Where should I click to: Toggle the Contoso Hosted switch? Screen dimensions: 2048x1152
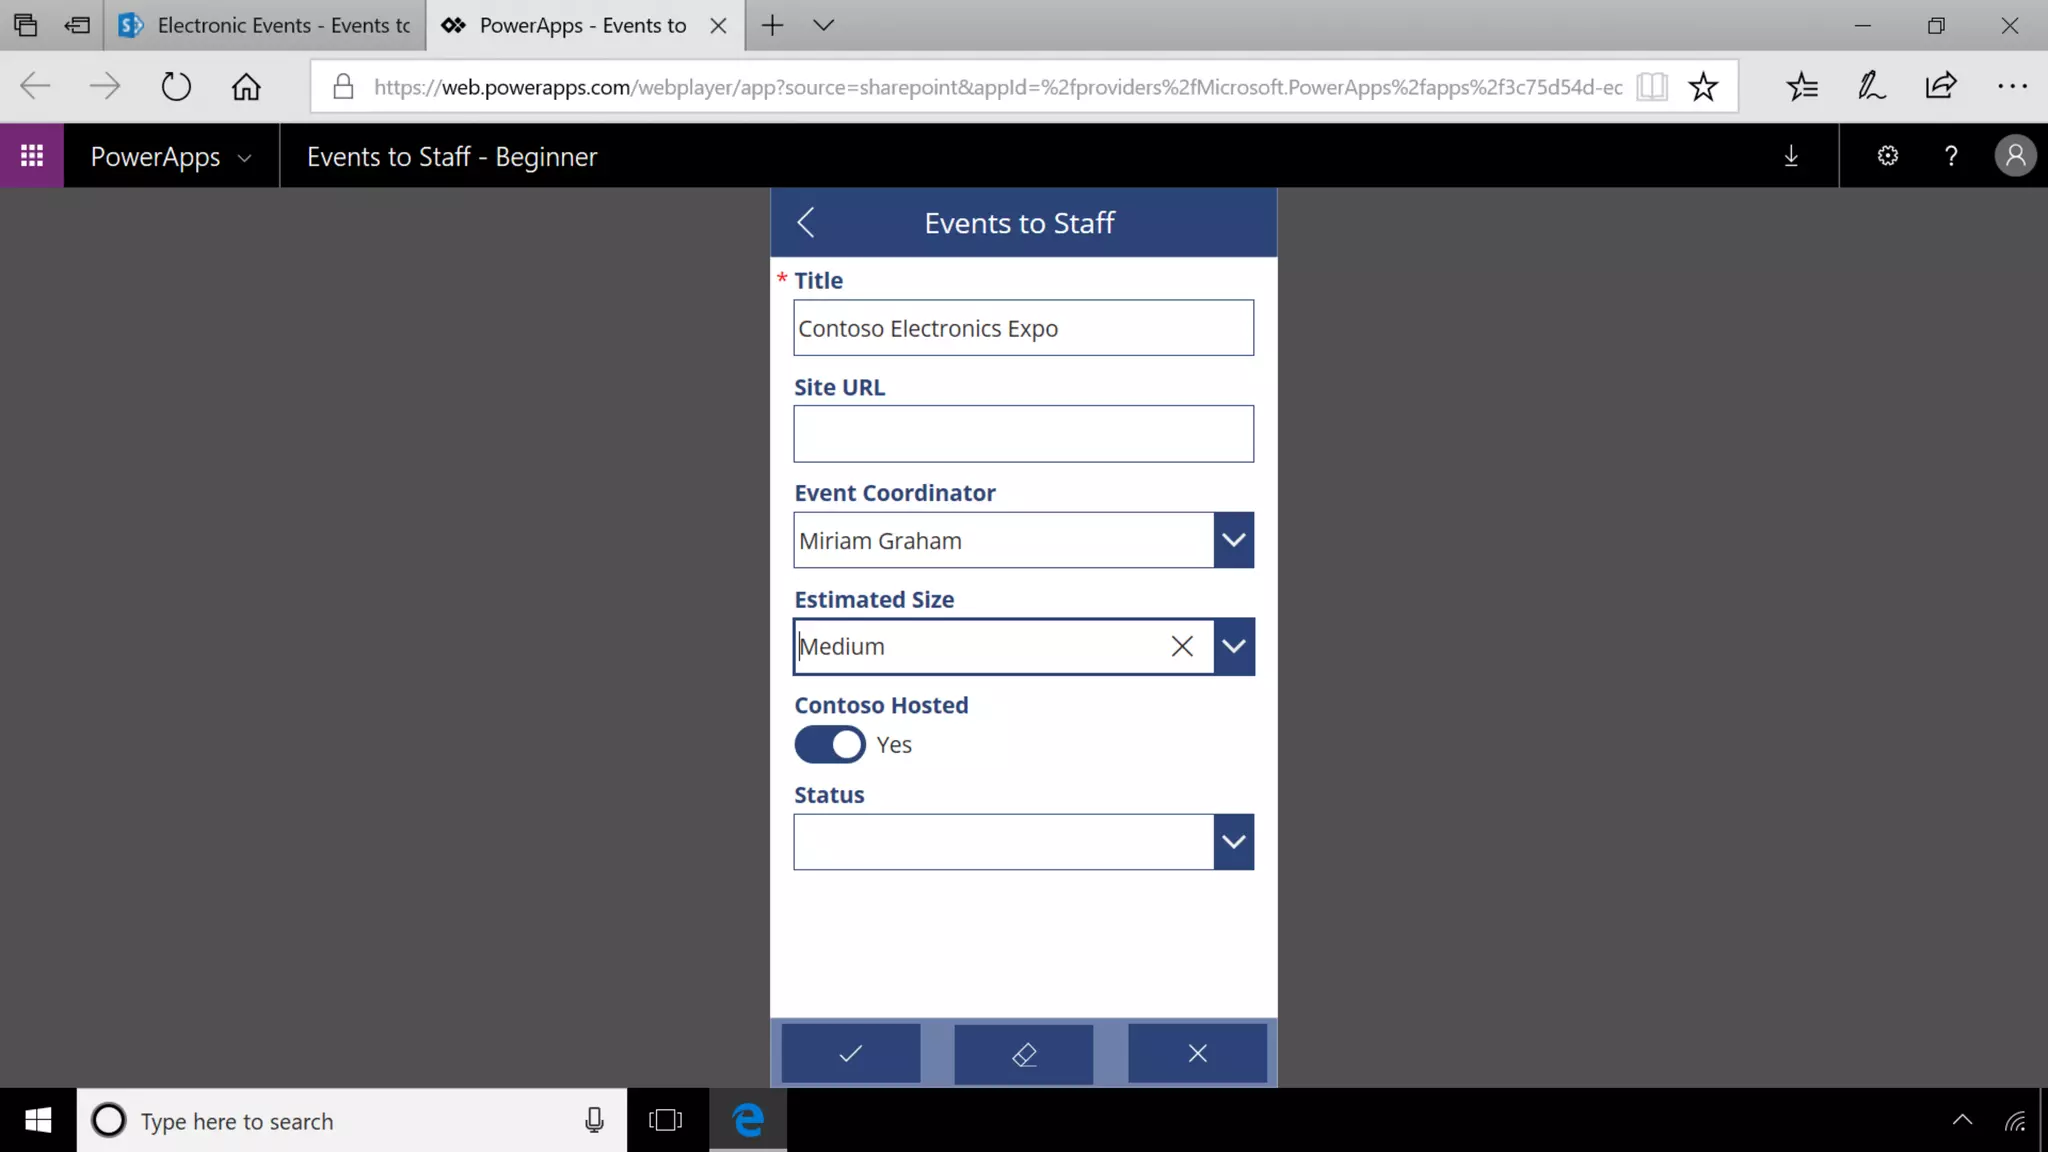point(830,745)
